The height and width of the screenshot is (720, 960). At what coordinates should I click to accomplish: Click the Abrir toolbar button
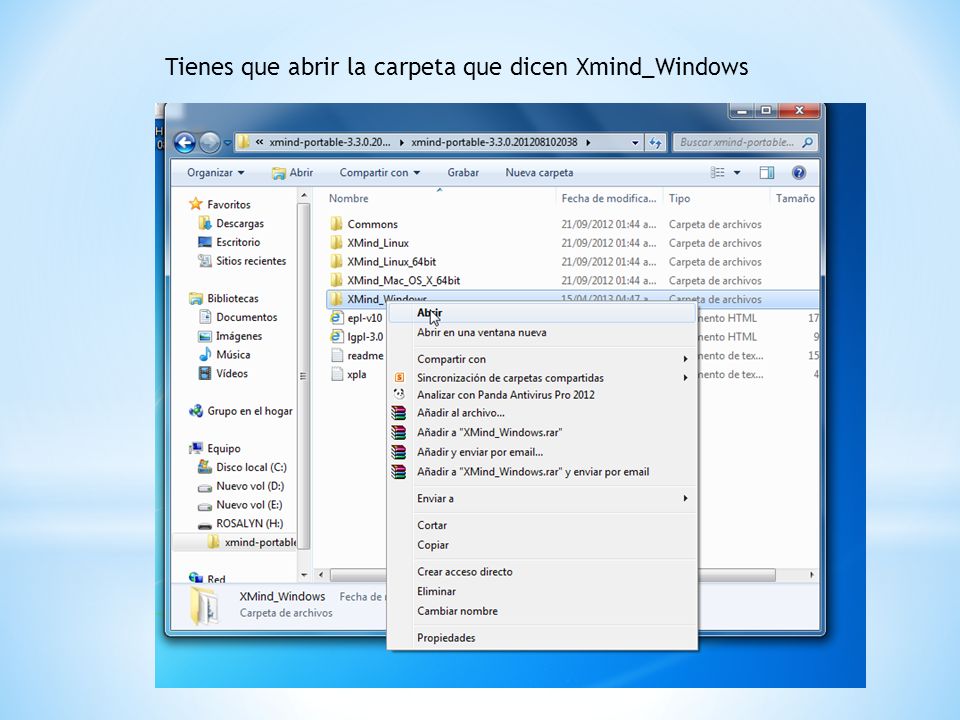292,173
